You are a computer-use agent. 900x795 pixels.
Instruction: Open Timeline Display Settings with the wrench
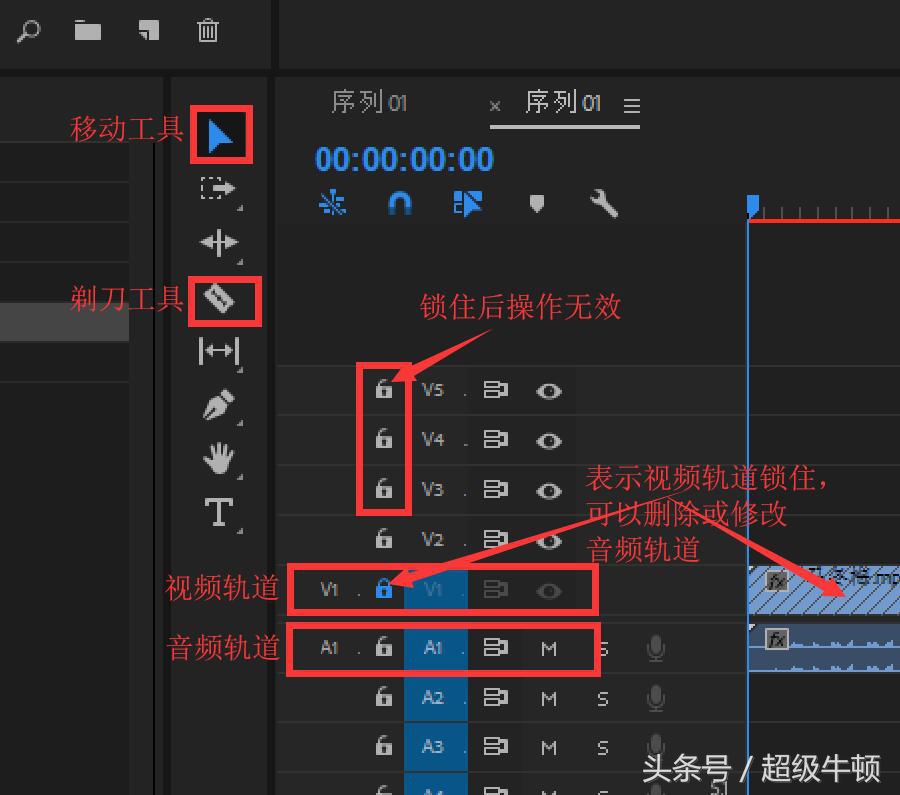click(602, 203)
